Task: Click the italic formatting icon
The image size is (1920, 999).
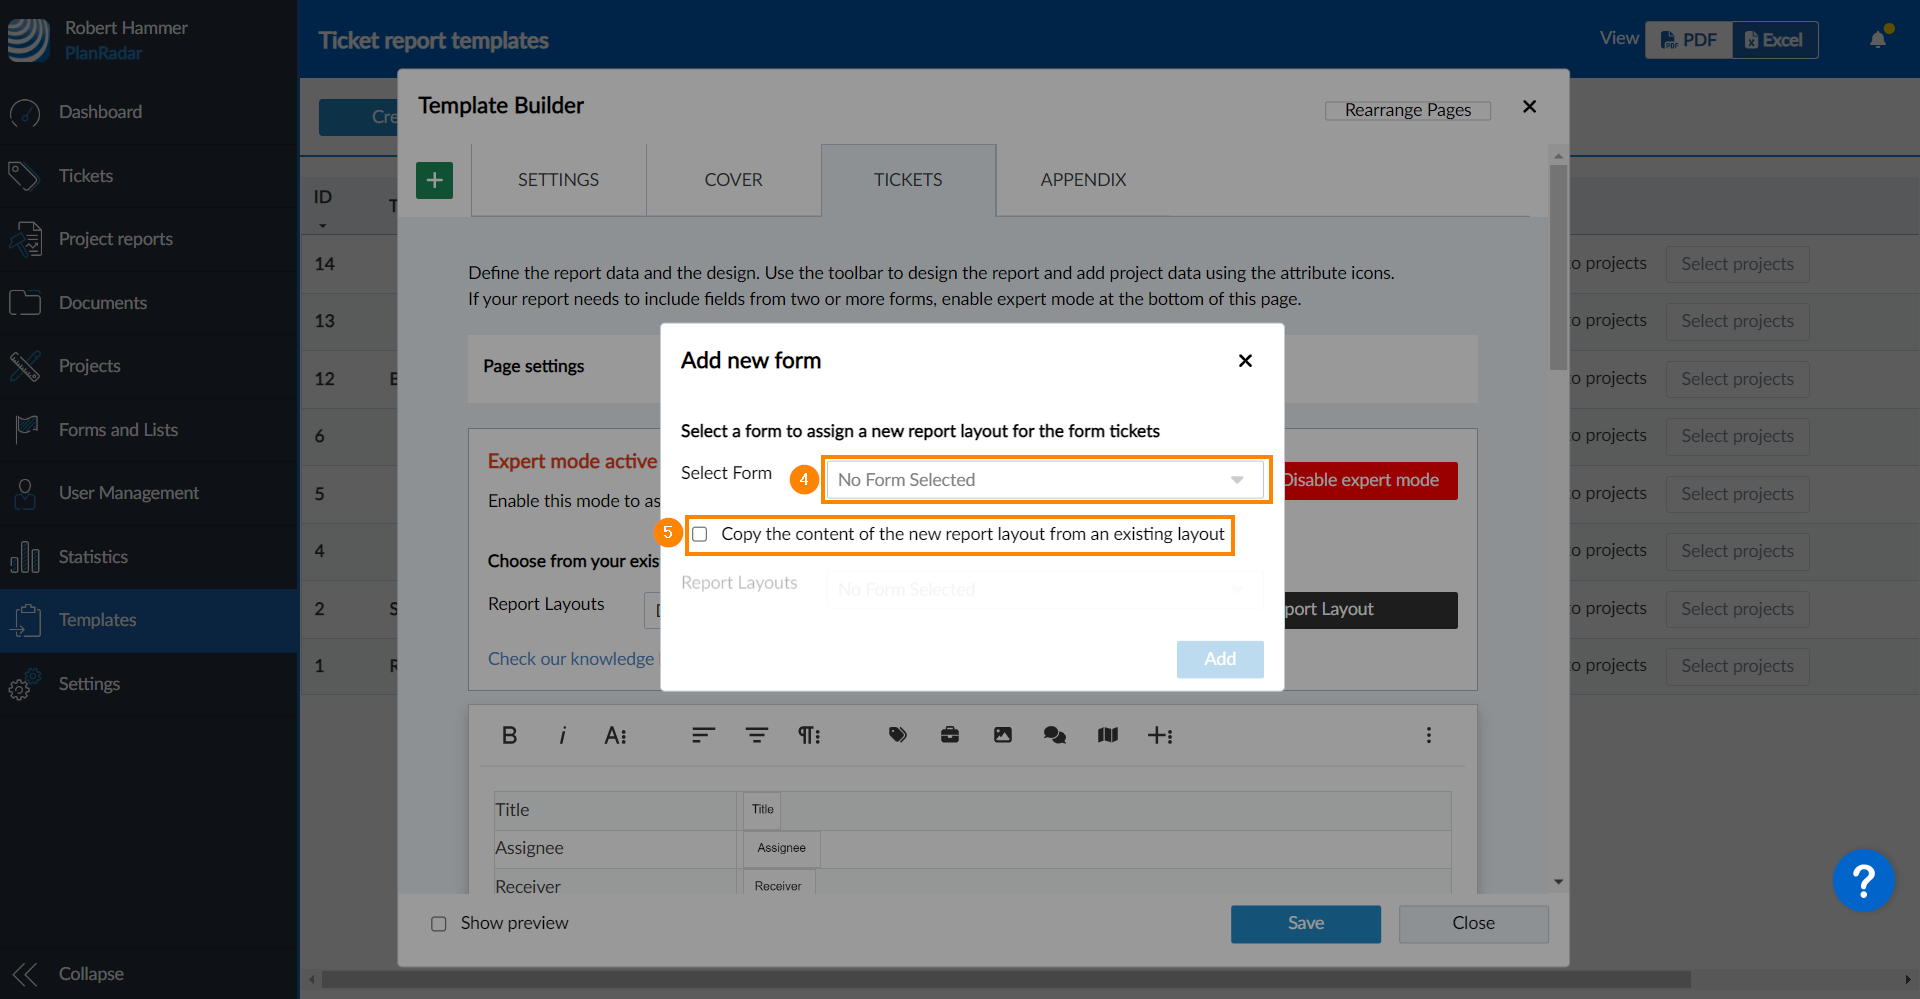Action: pos(562,736)
